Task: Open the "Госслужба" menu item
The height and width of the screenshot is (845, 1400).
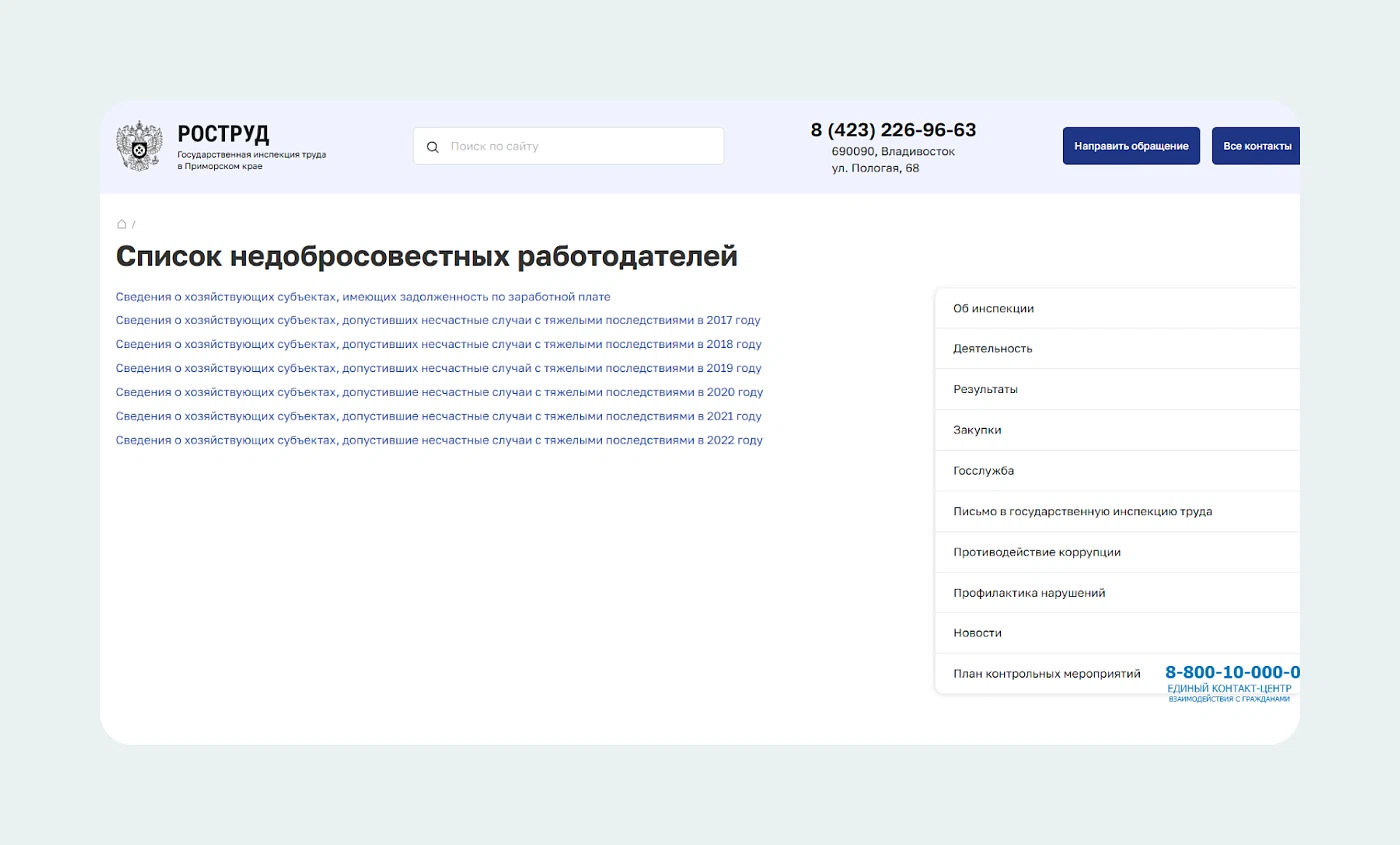Action: 985,470
